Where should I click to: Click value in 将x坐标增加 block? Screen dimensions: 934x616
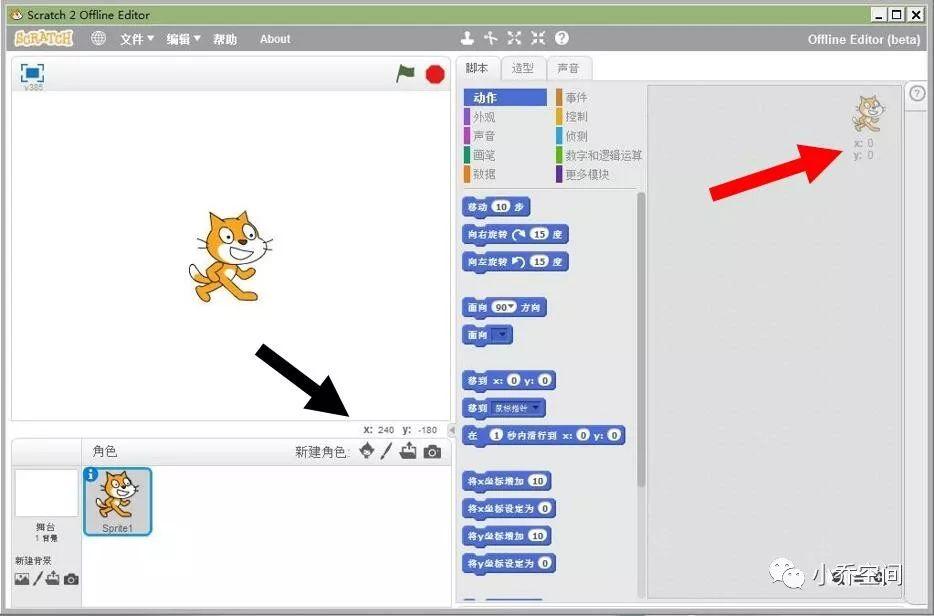coord(537,481)
